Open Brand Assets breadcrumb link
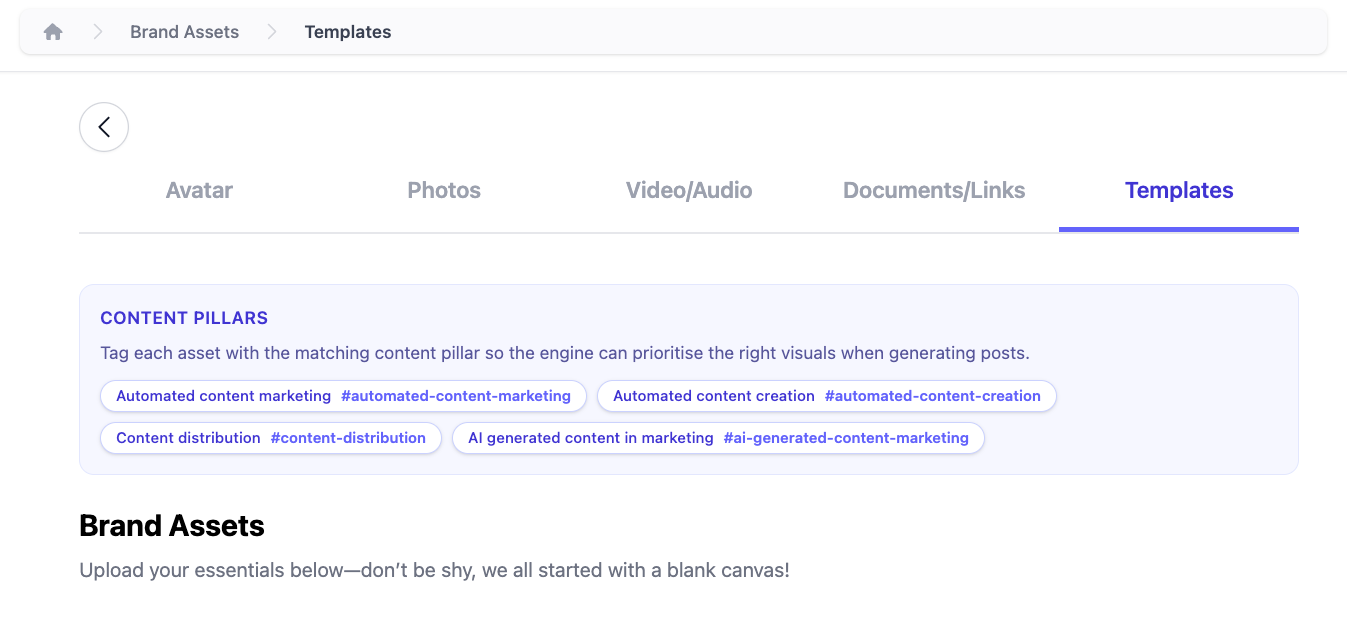 pyautogui.click(x=184, y=32)
